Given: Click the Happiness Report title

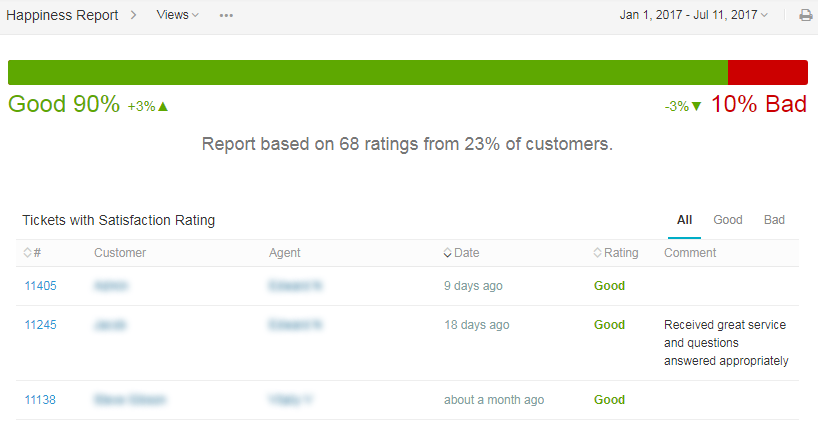Looking at the screenshot, I should tap(62, 15).
